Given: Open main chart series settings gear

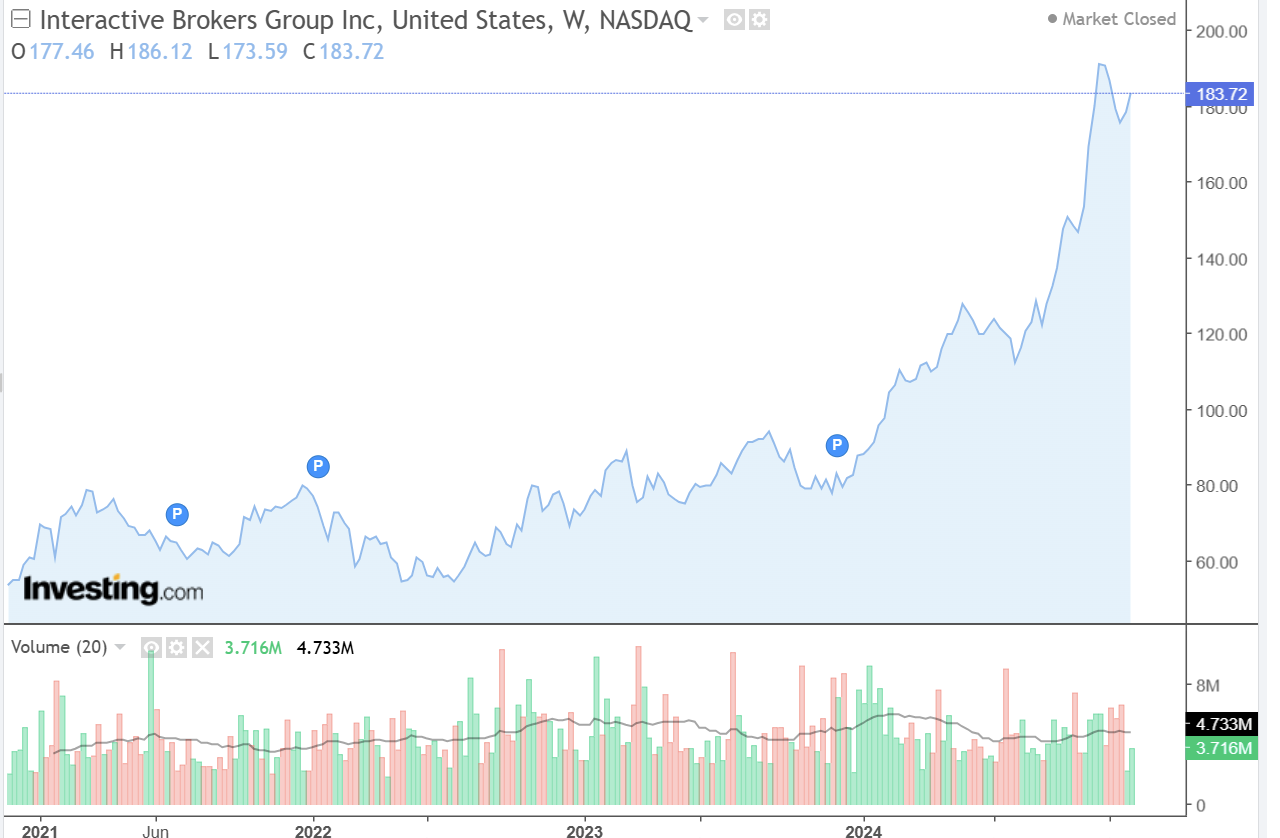Looking at the screenshot, I should click(x=759, y=20).
